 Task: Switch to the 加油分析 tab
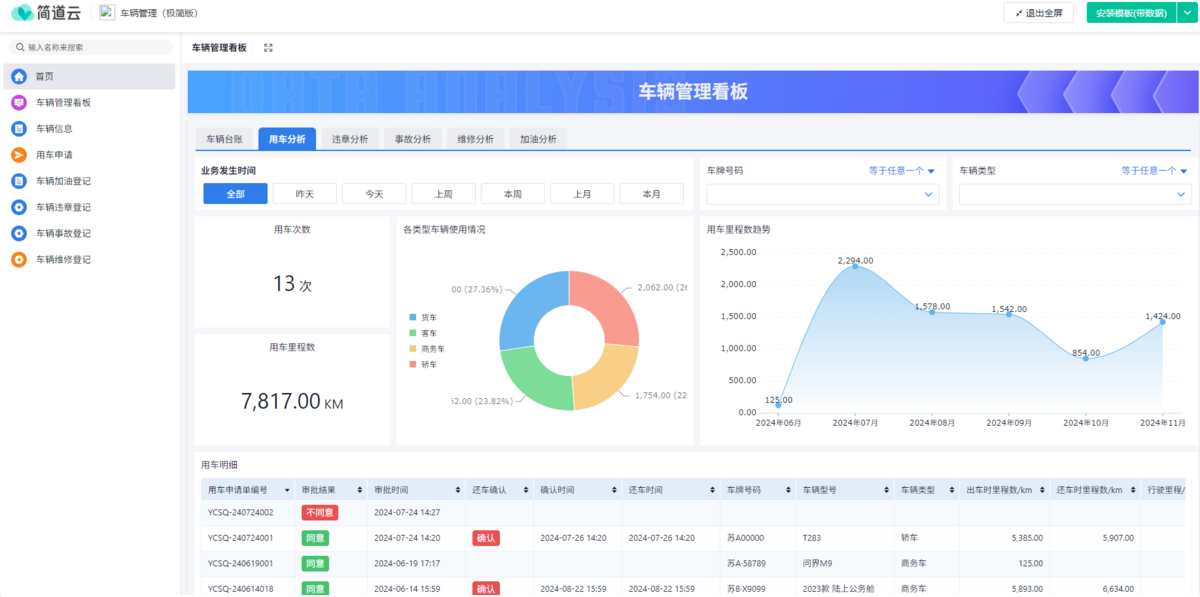[538, 139]
